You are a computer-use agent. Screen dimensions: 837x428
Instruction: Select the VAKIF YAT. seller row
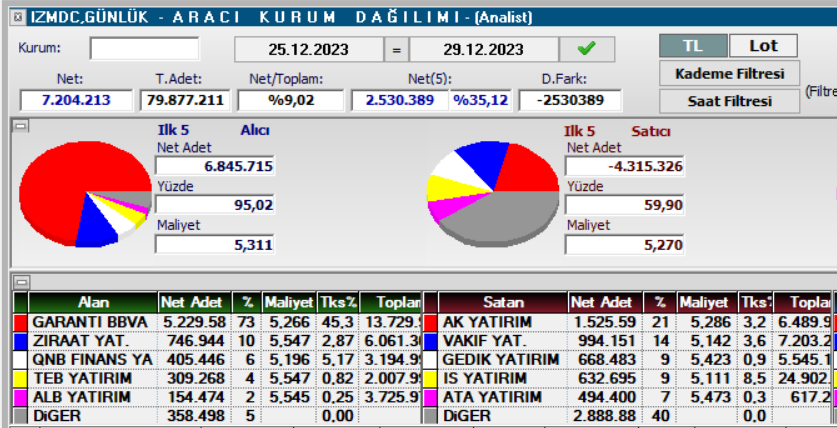click(x=628, y=341)
